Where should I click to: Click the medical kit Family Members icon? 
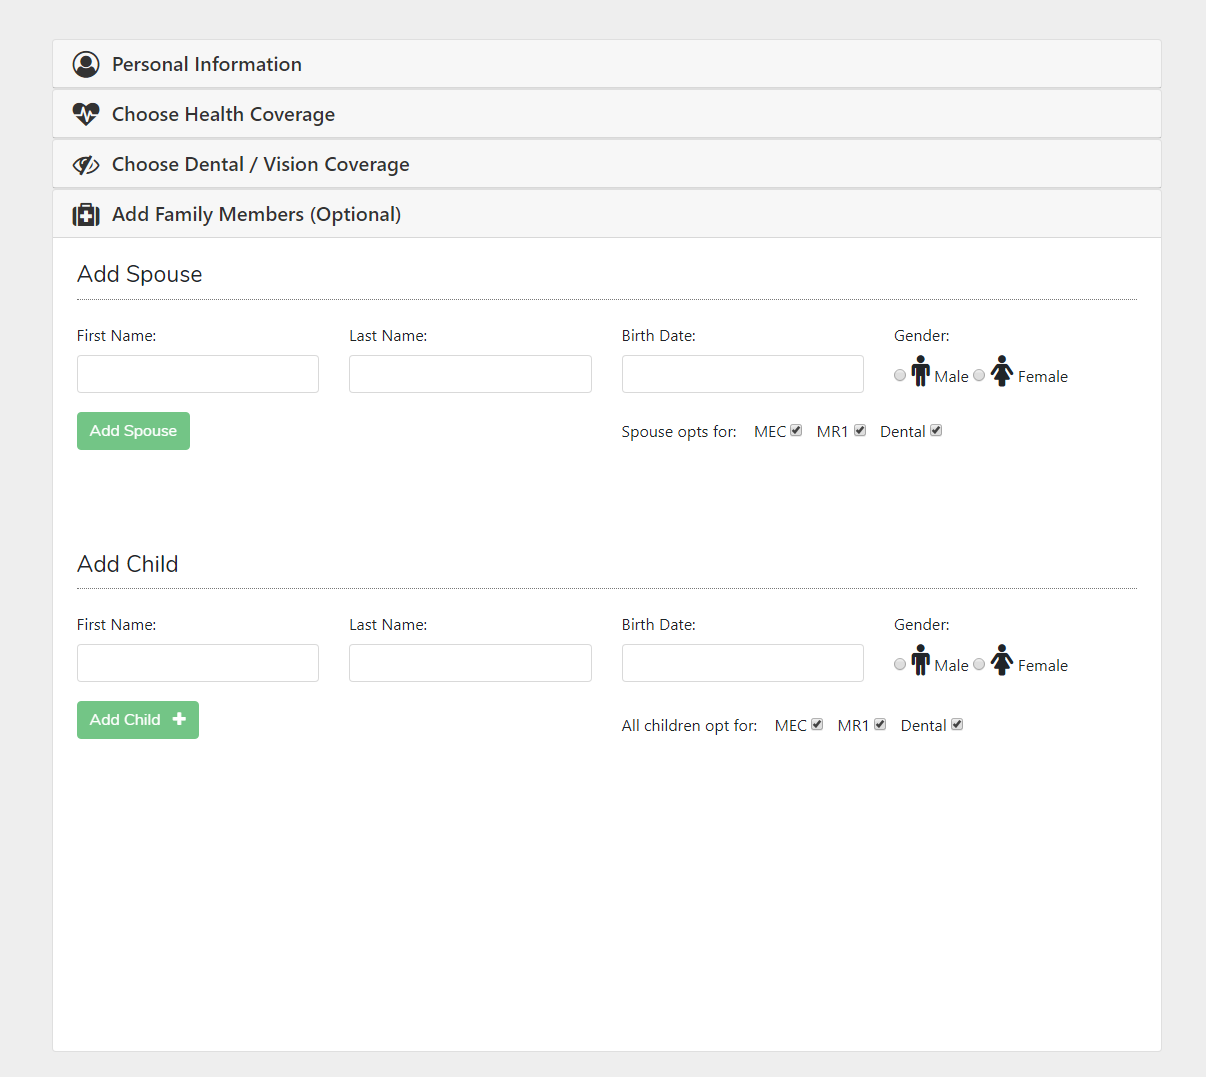pyautogui.click(x=86, y=215)
